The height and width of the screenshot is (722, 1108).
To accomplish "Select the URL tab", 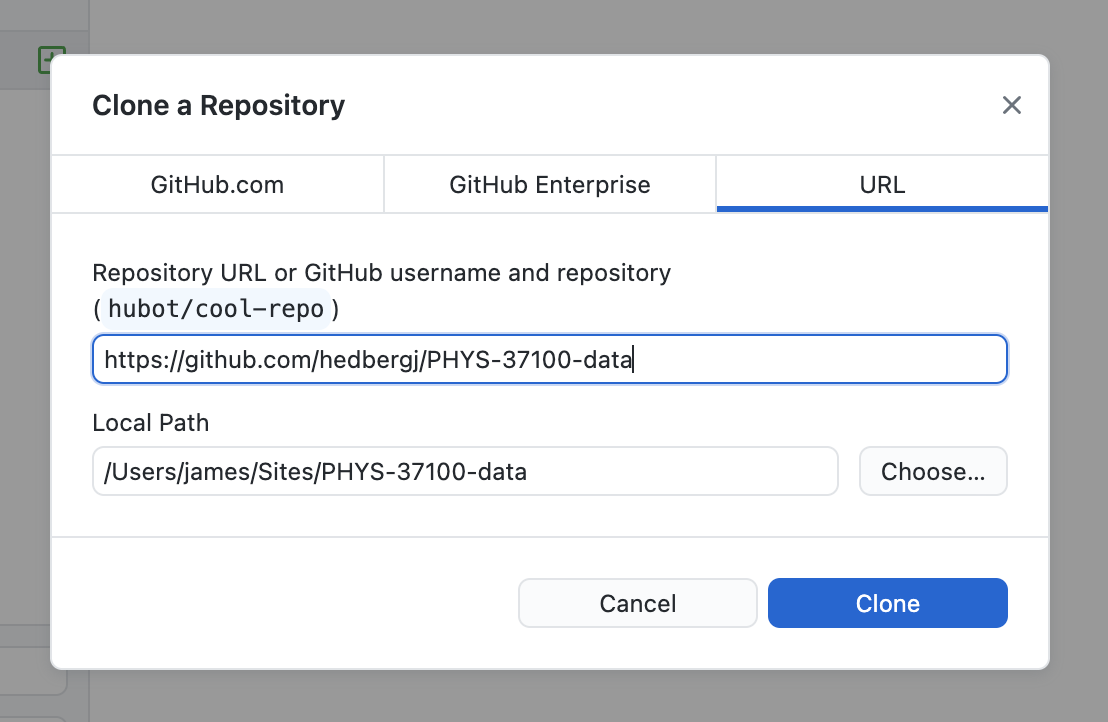I will coord(882,184).
